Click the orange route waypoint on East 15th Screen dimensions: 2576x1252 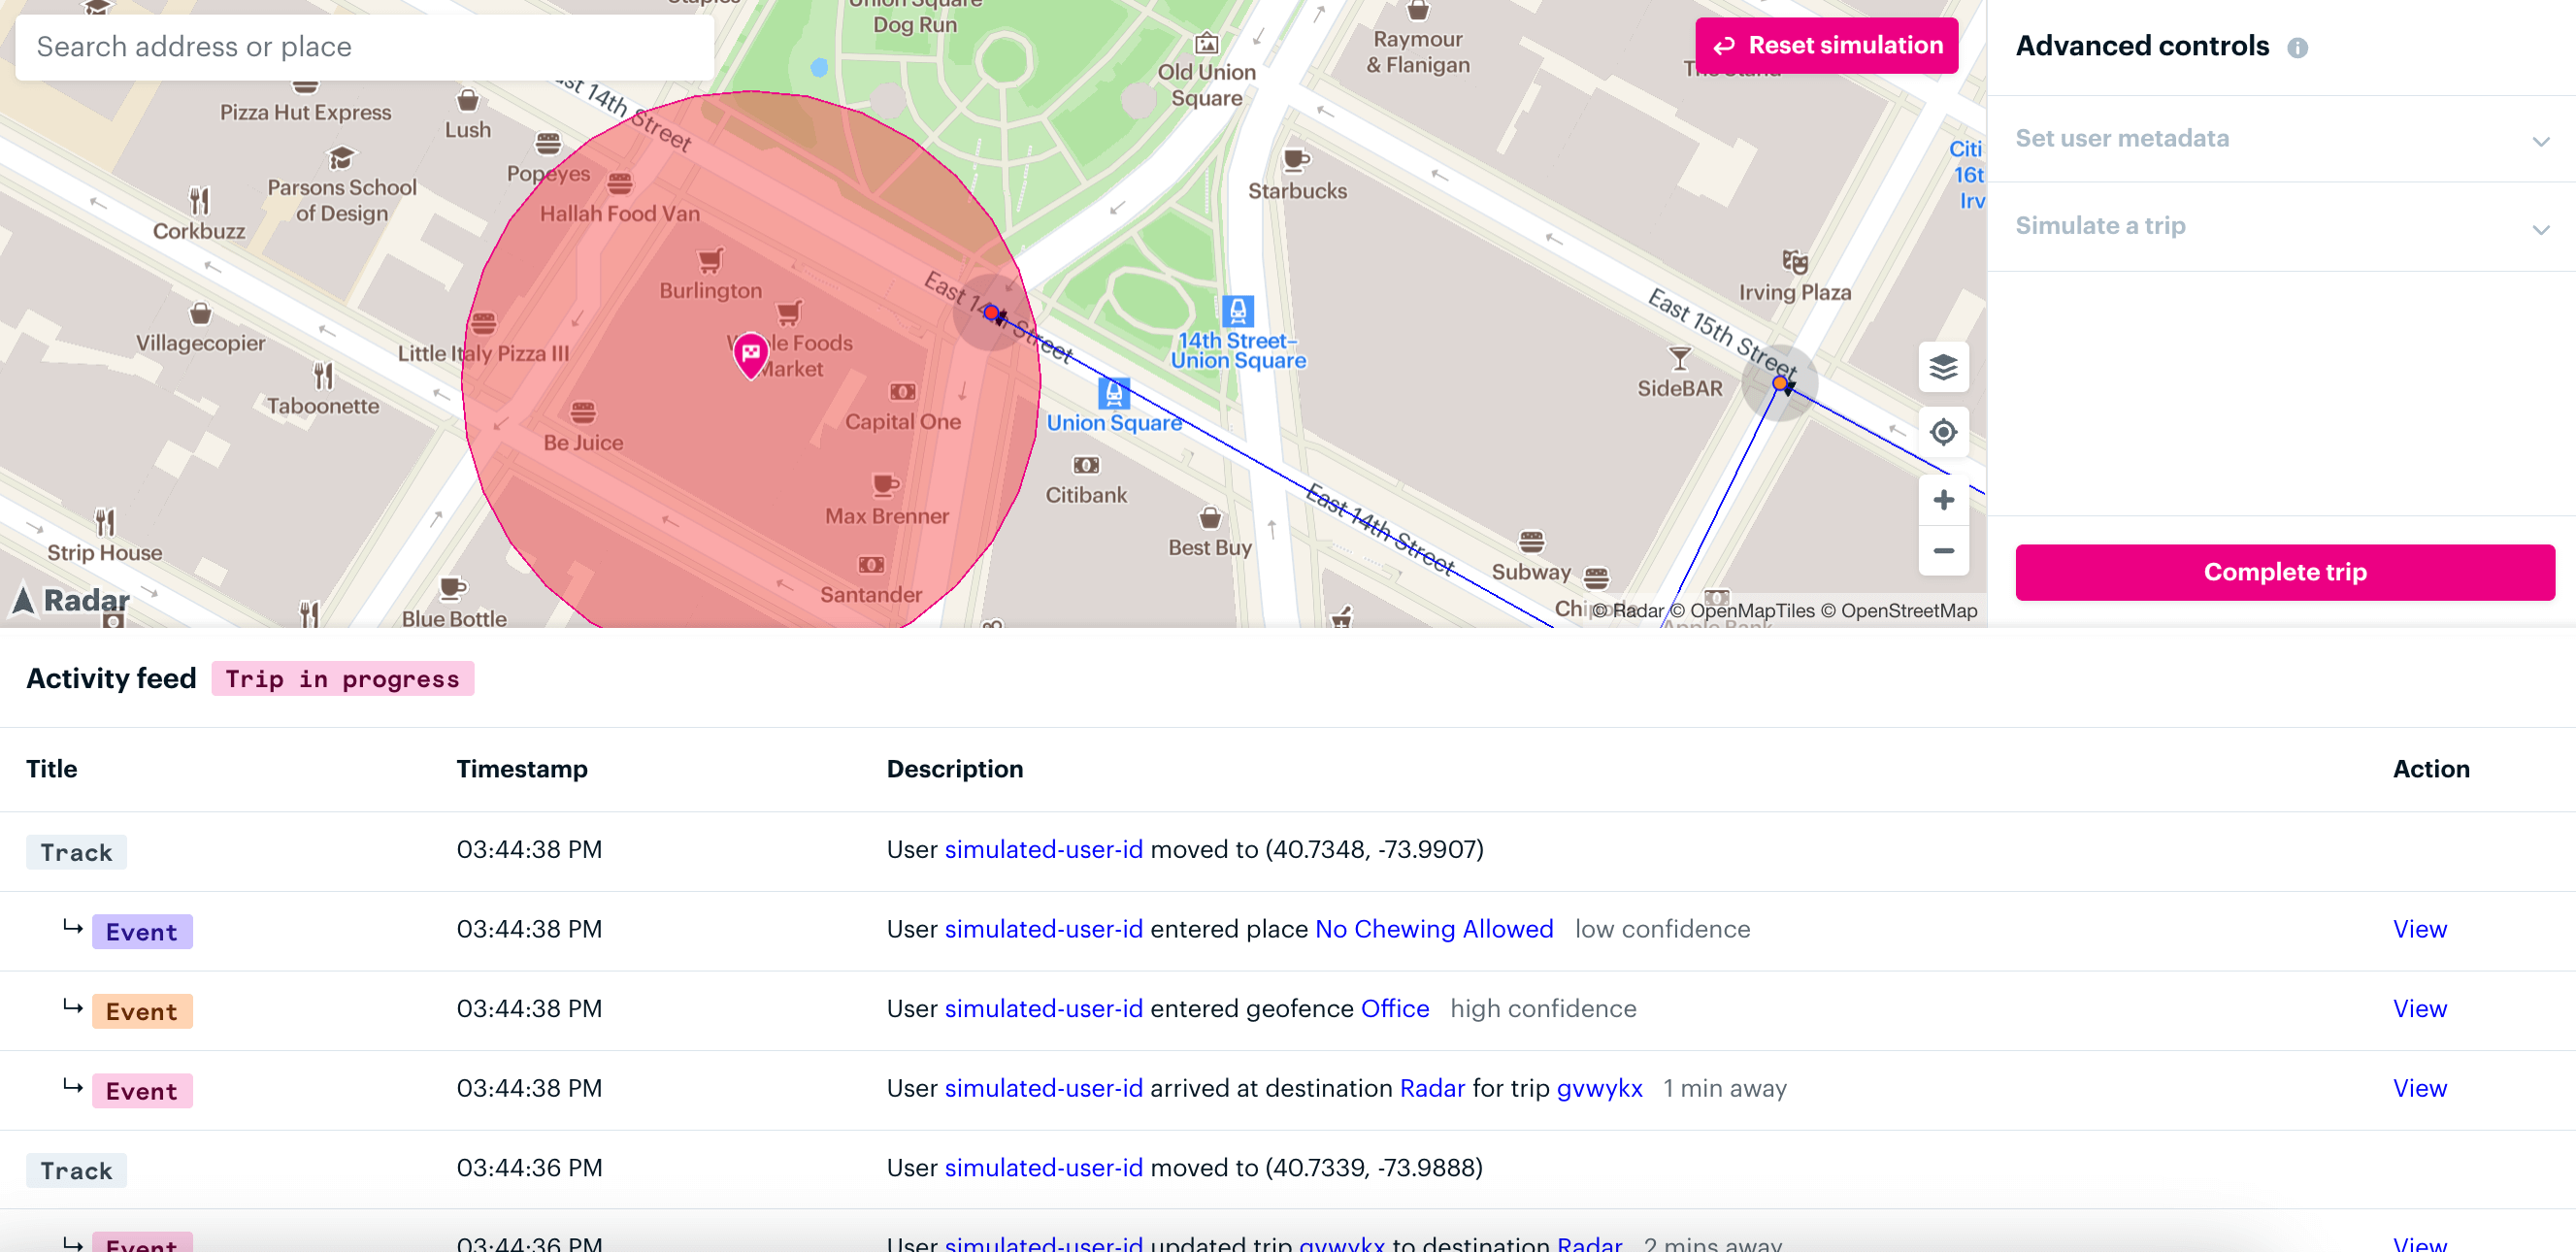click(x=1779, y=383)
